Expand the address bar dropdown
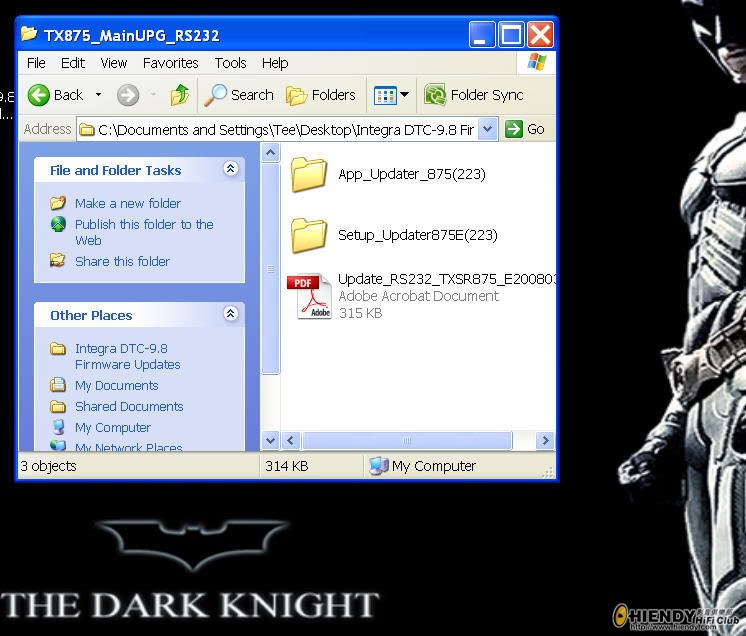Viewport: 746px width, 636px height. [x=488, y=129]
